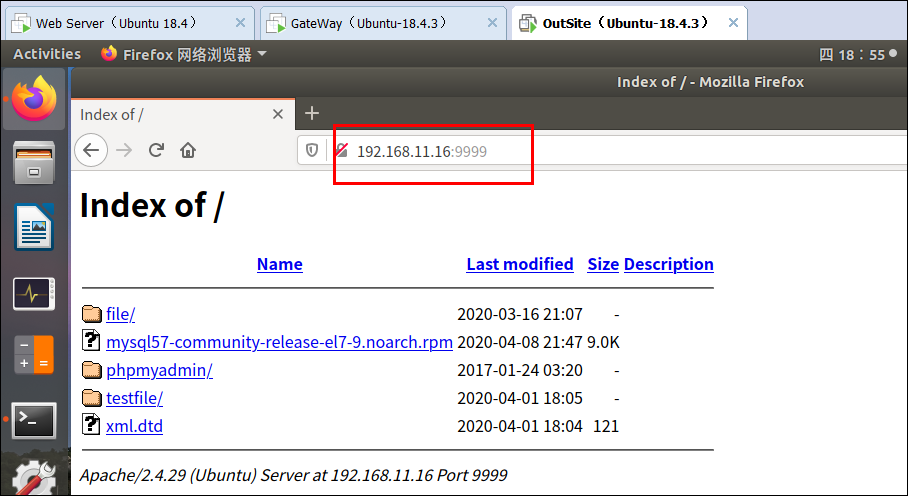The height and width of the screenshot is (496, 908).
Task: Click the Apache/2.4.29 server footer text
Action: coord(294,475)
